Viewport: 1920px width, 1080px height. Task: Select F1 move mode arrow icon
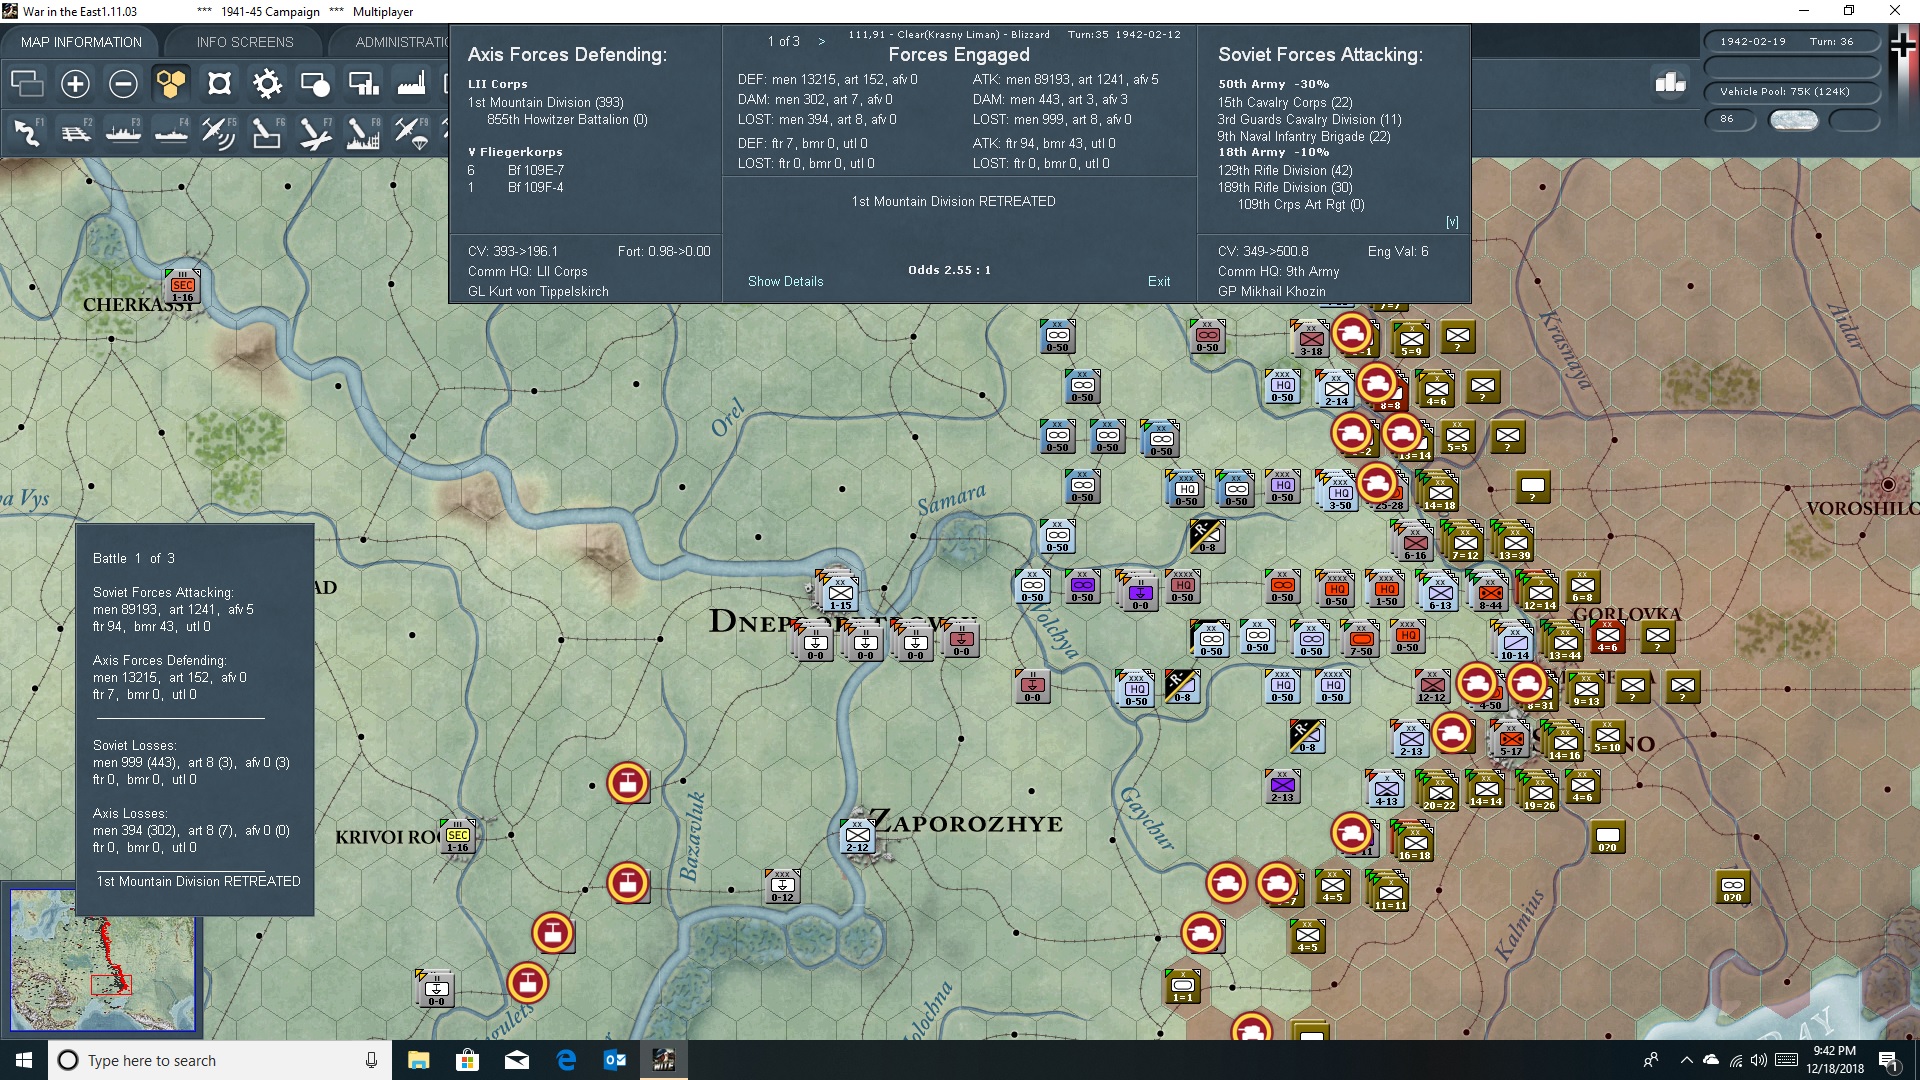27,132
